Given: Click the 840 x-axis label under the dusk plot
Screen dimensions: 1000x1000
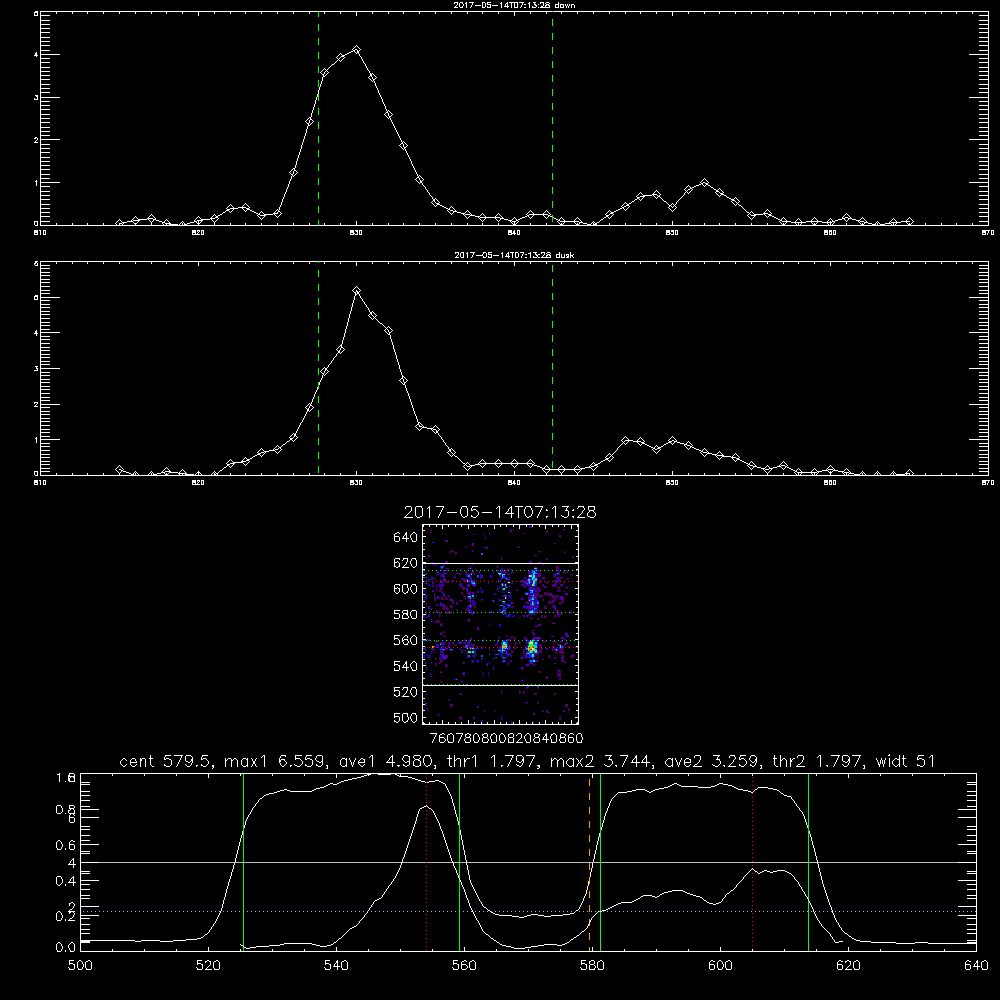Looking at the screenshot, I should [x=514, y=483].
